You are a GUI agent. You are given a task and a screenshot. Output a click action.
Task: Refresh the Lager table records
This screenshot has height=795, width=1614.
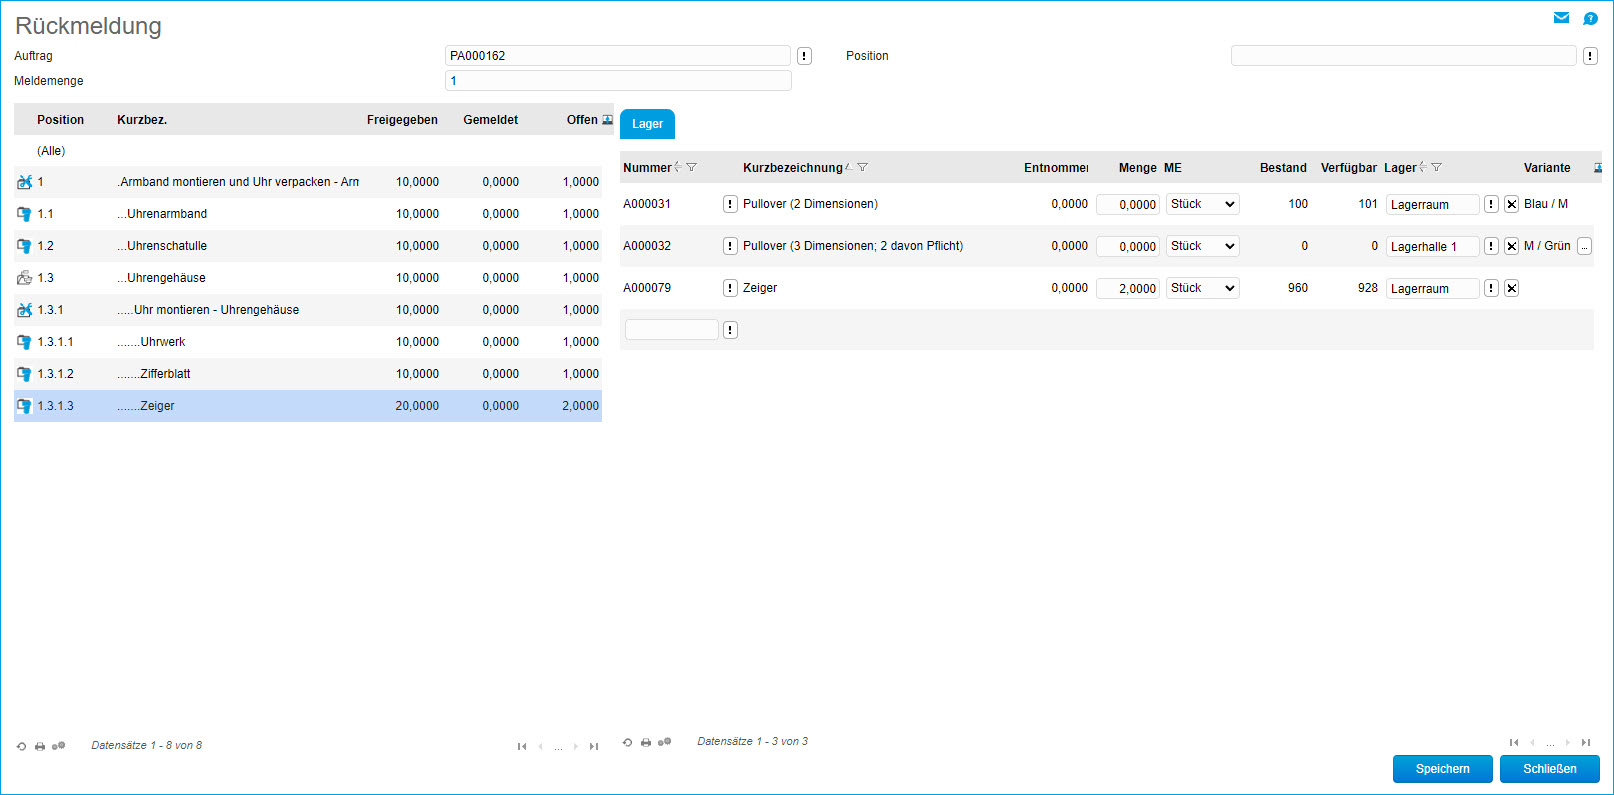tap(627, 742)
